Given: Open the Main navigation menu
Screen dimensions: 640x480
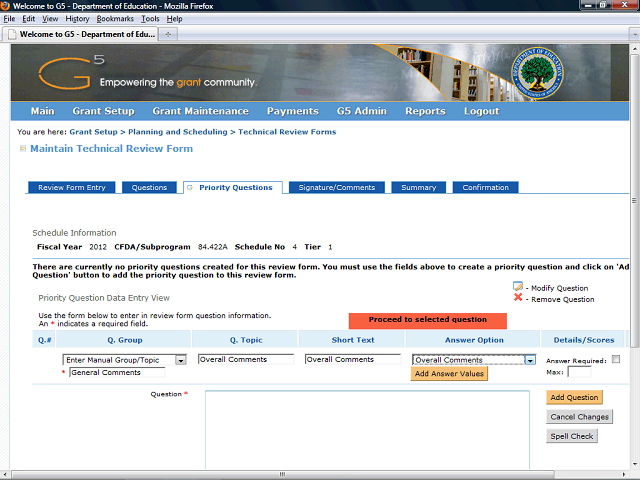Looking at the screenshot, I should pyautogui.click(x=42, y=111).
